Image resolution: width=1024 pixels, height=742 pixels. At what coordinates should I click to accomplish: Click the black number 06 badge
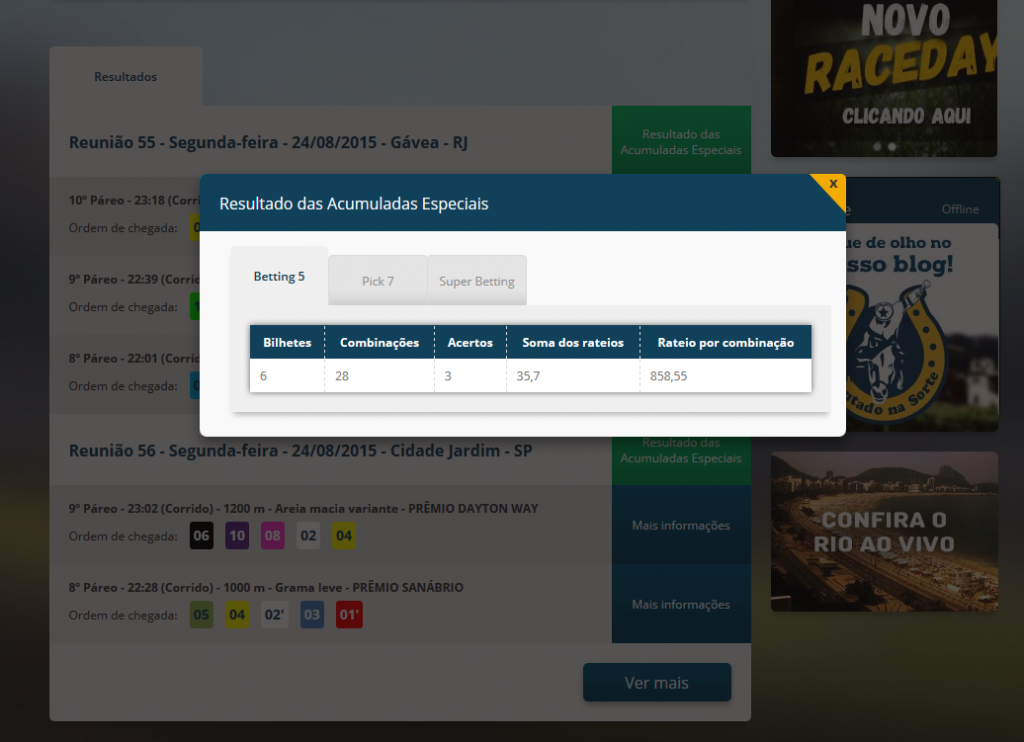[201, 536]
